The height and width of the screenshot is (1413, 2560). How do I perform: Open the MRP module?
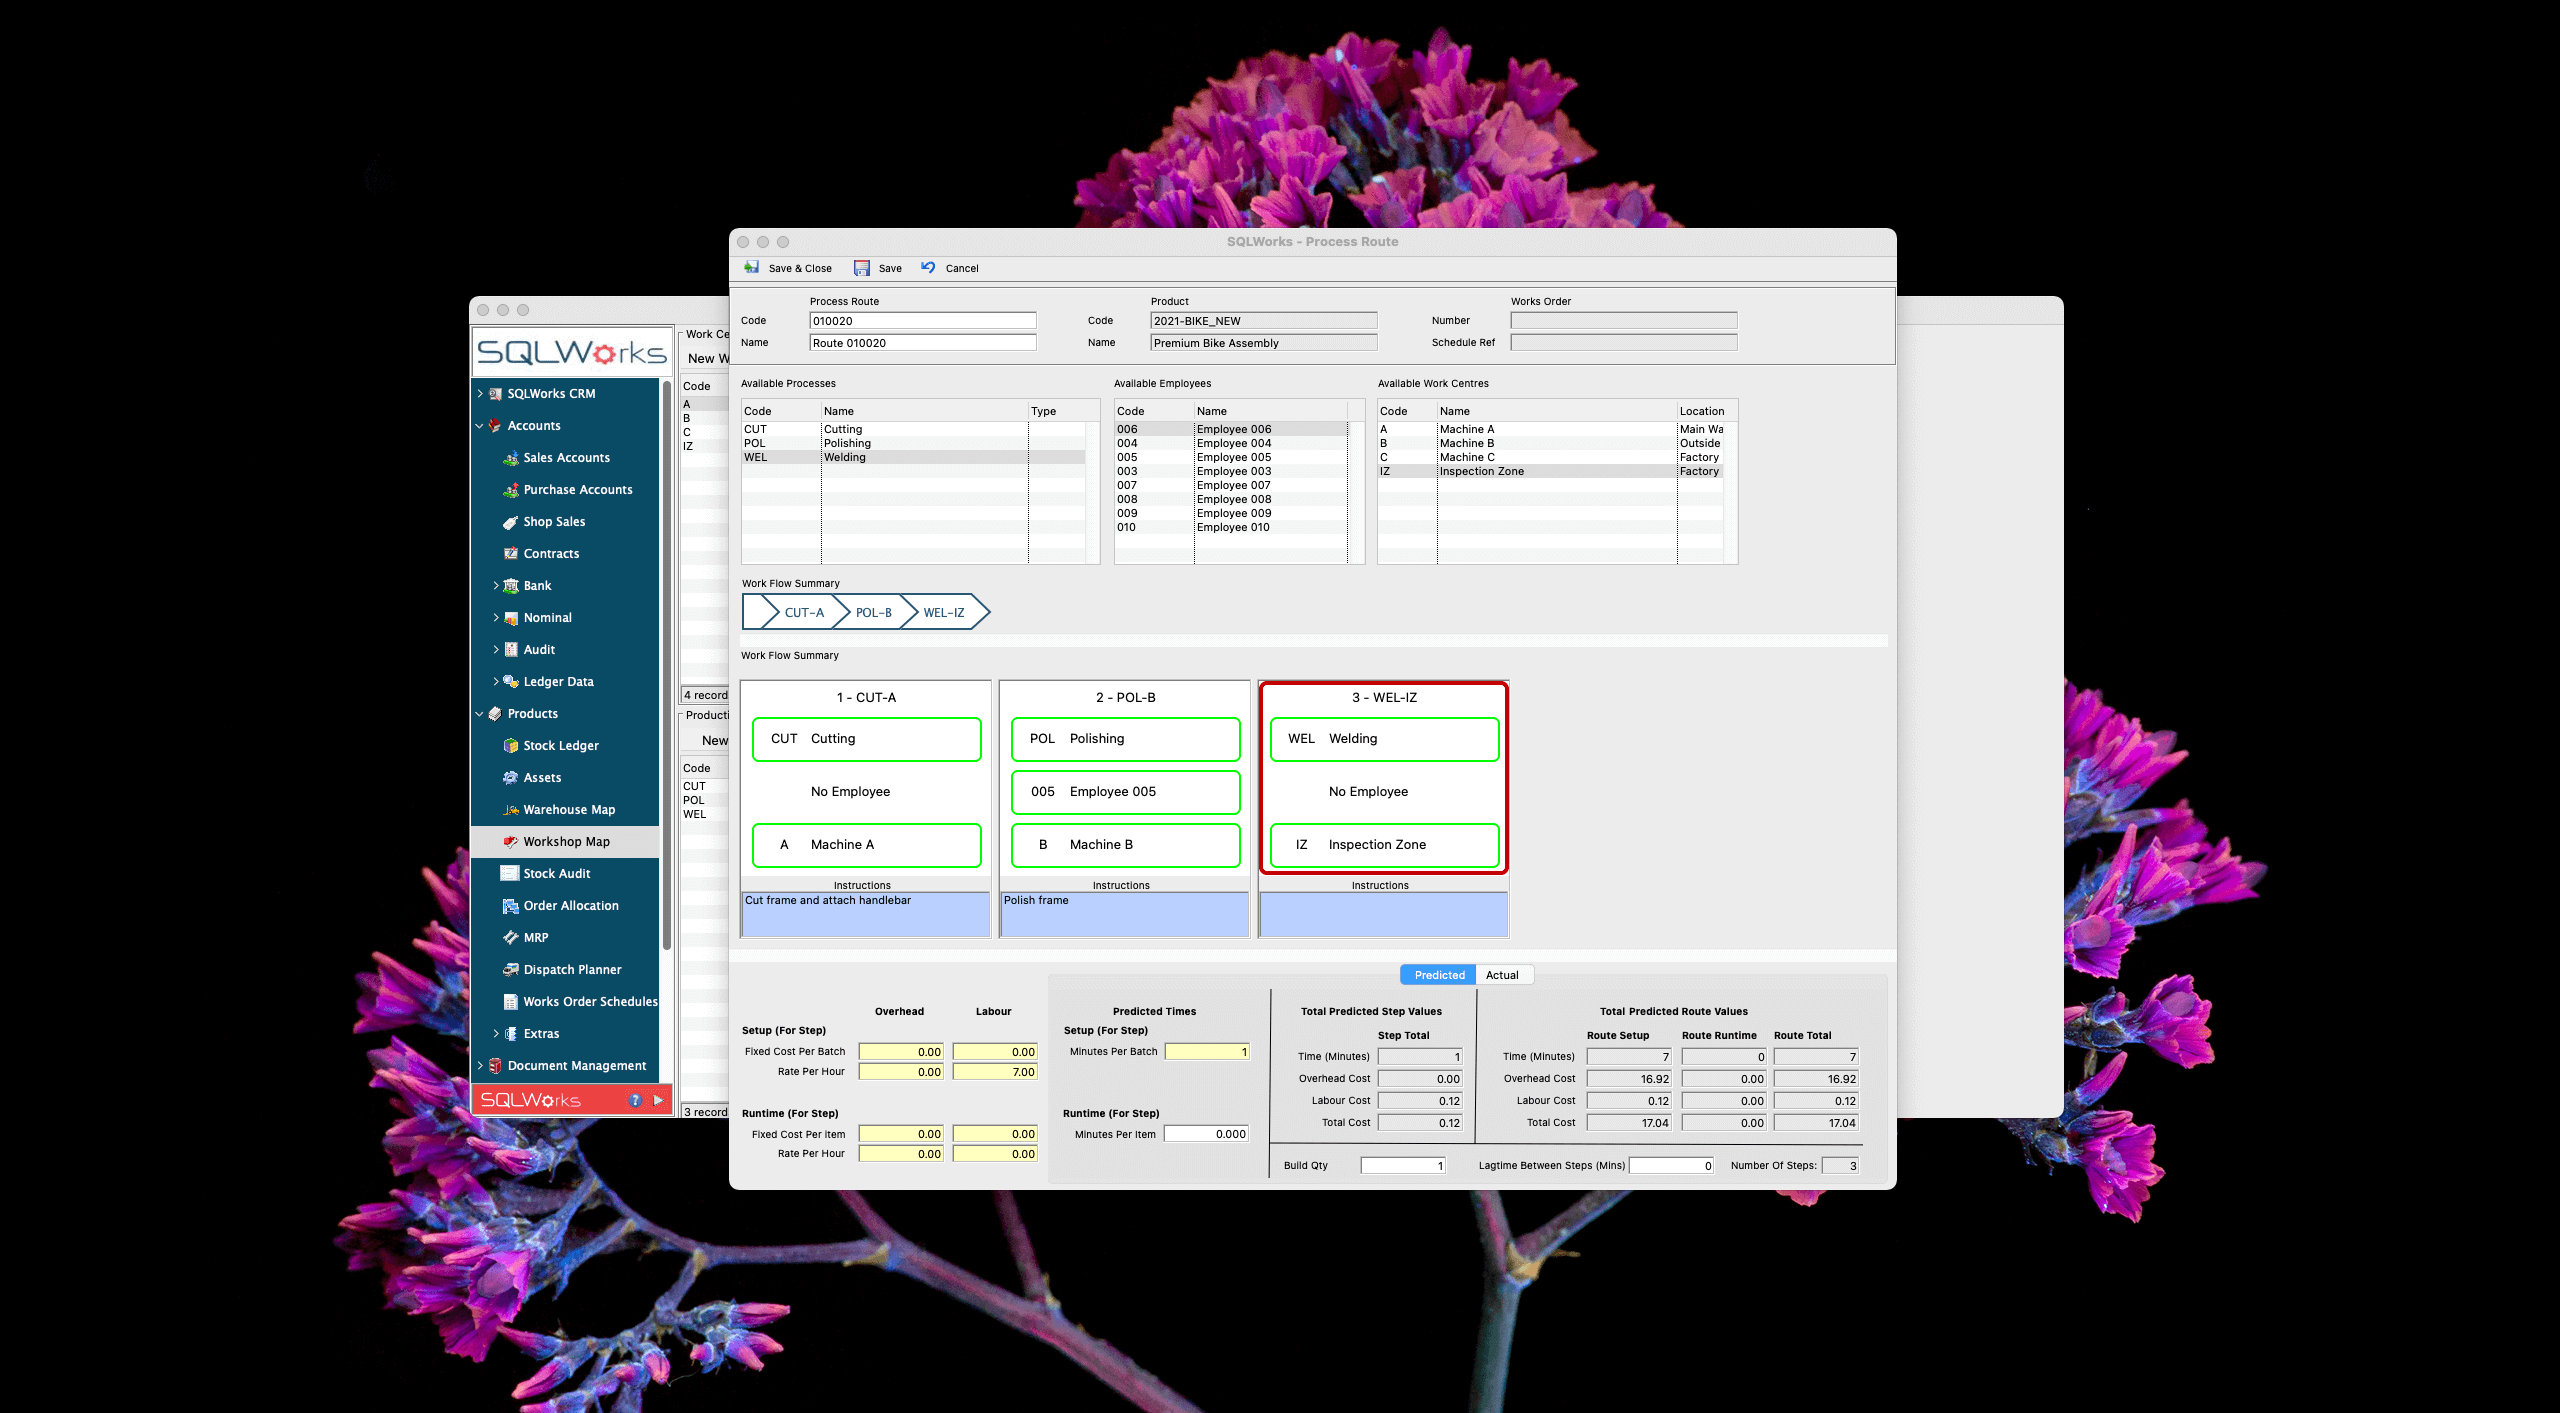point(535,937)
